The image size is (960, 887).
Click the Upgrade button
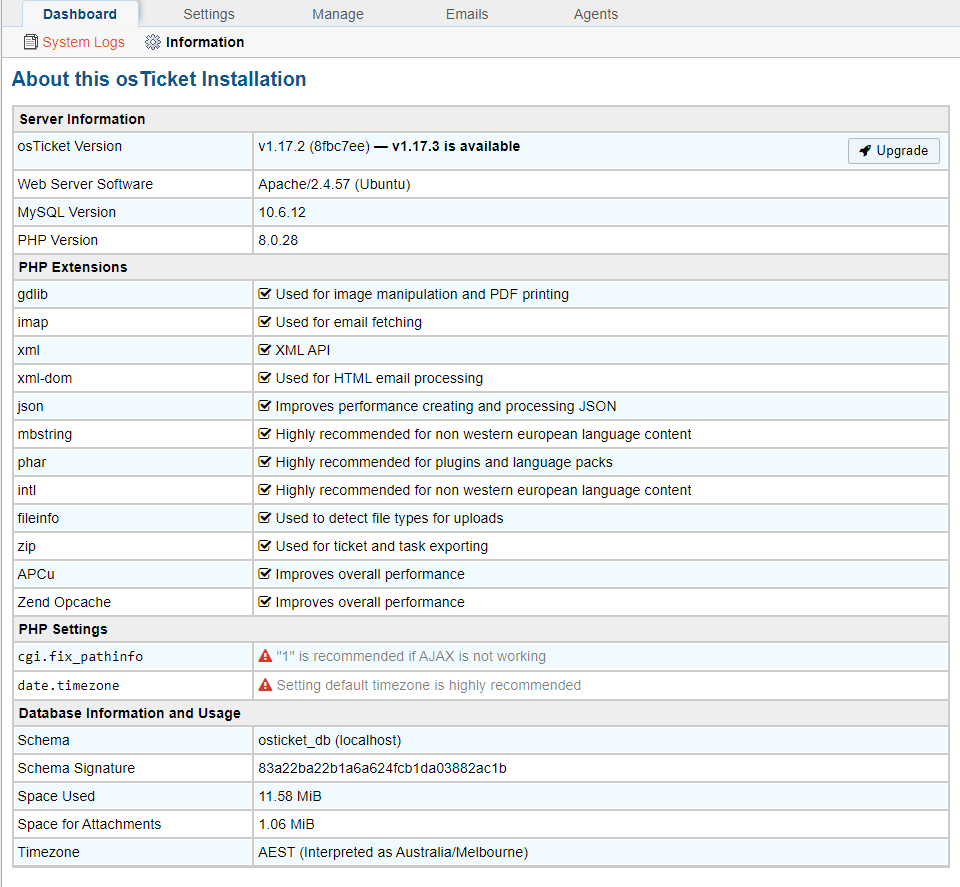894,151
